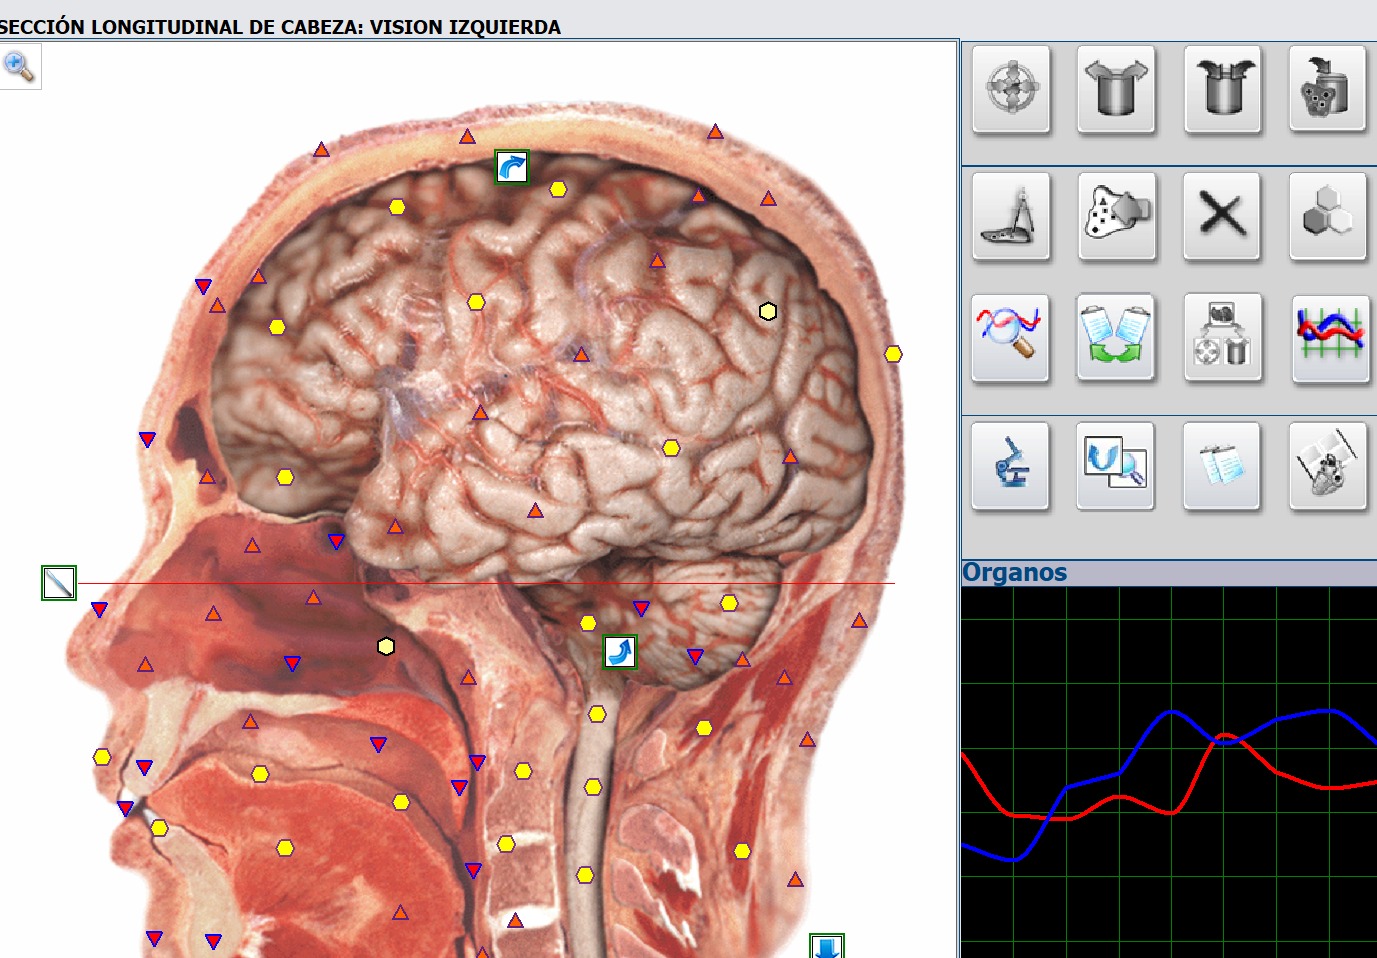Viewport: 1377px width, 958px height.
Task: Click the drafting compass measurement icon
Action: click(1011, 216)
